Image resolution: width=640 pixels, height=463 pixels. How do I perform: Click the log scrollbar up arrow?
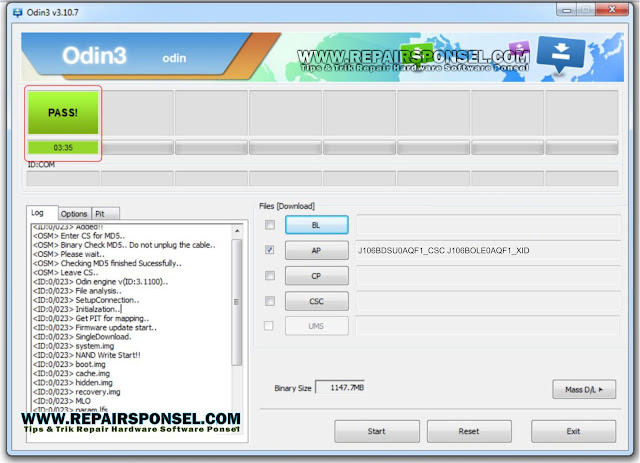pos(237,231)
